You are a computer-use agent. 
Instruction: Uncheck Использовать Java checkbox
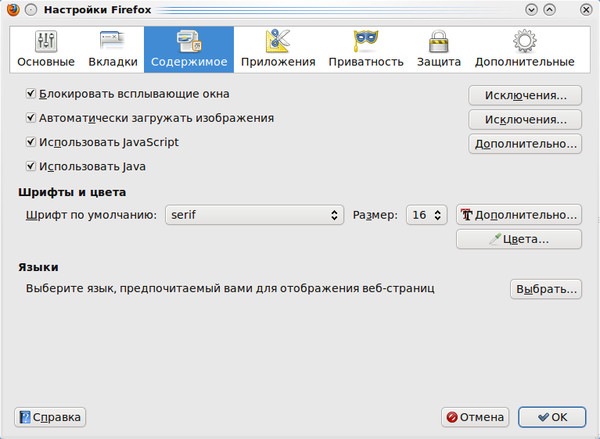pos(31,166)
